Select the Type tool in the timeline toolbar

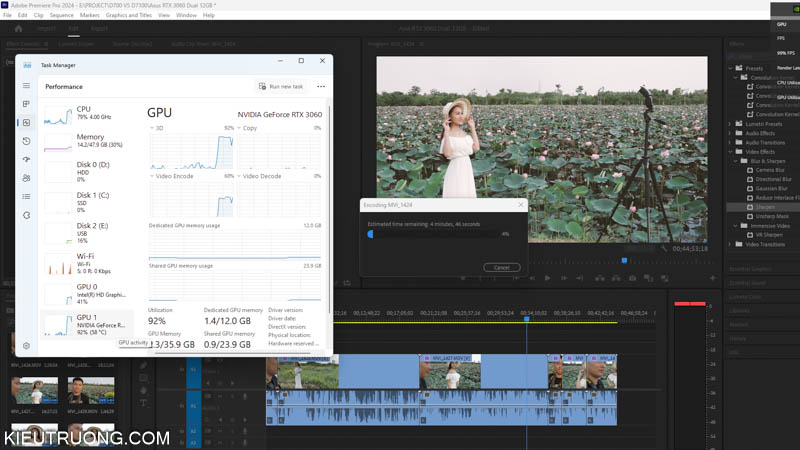click(144, 403)
